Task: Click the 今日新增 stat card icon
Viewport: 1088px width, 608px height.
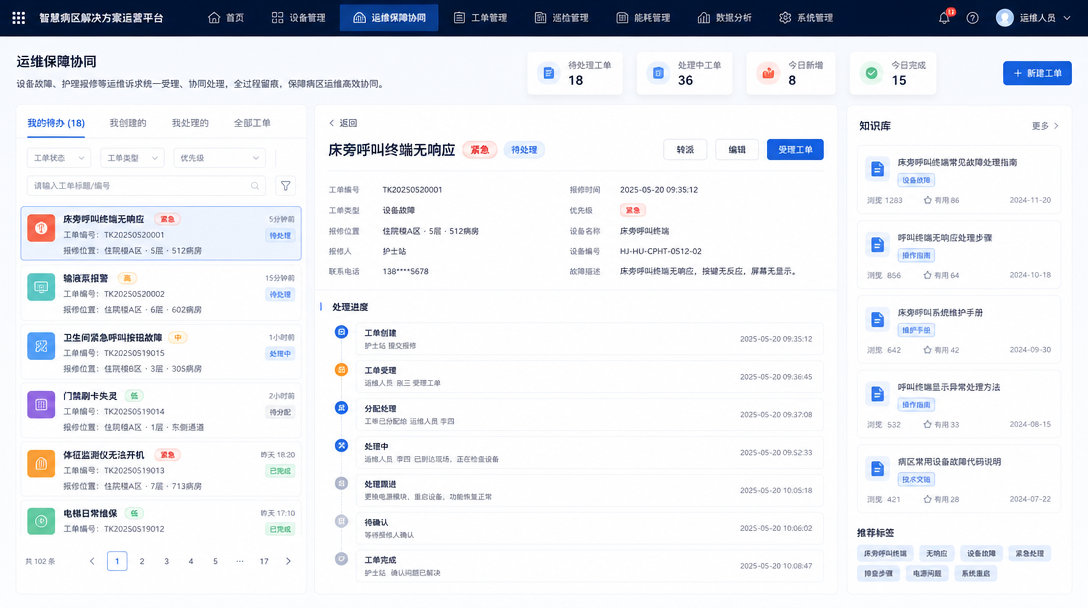Action: click(768, 73)
